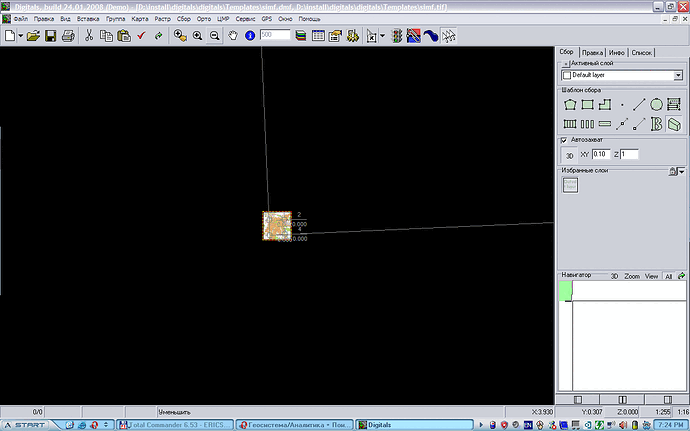Zoom out with the minus magnifier icon
690x431 pixels.
pos(214,36)
